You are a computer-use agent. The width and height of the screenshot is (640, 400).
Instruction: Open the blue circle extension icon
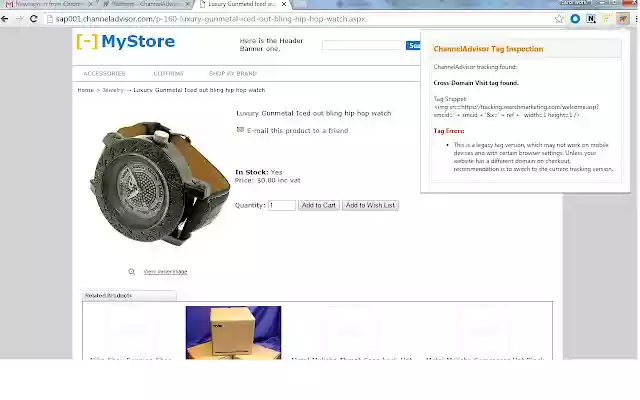tap(575, 19)
